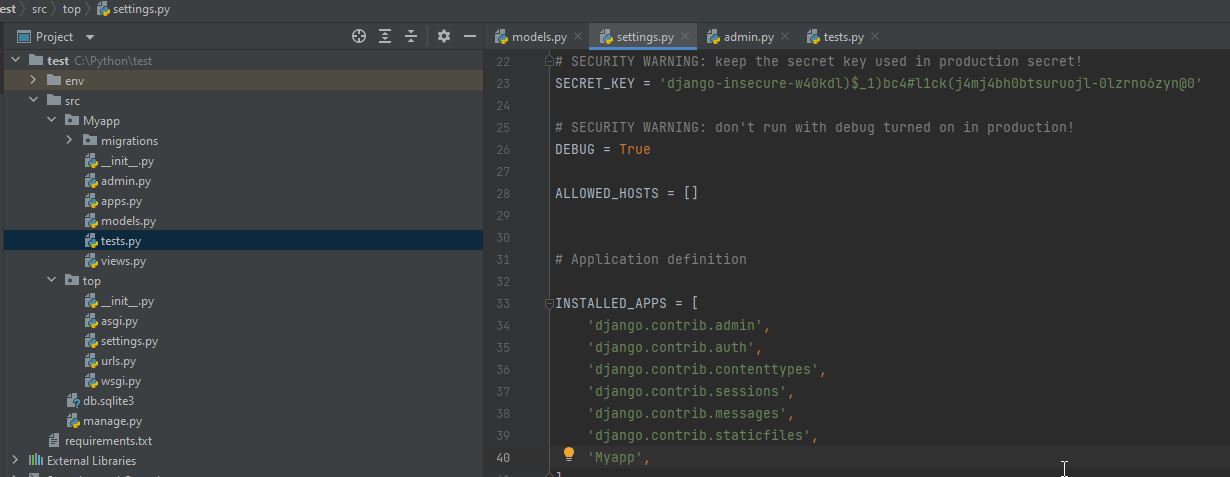The image size is (1230, 477).
Task: Select views.py in project tree
Action: tap(115, 260)
